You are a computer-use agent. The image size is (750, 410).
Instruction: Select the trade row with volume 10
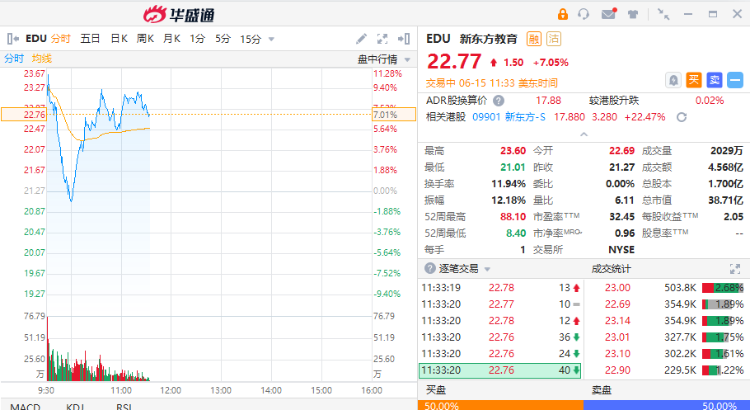500,304
